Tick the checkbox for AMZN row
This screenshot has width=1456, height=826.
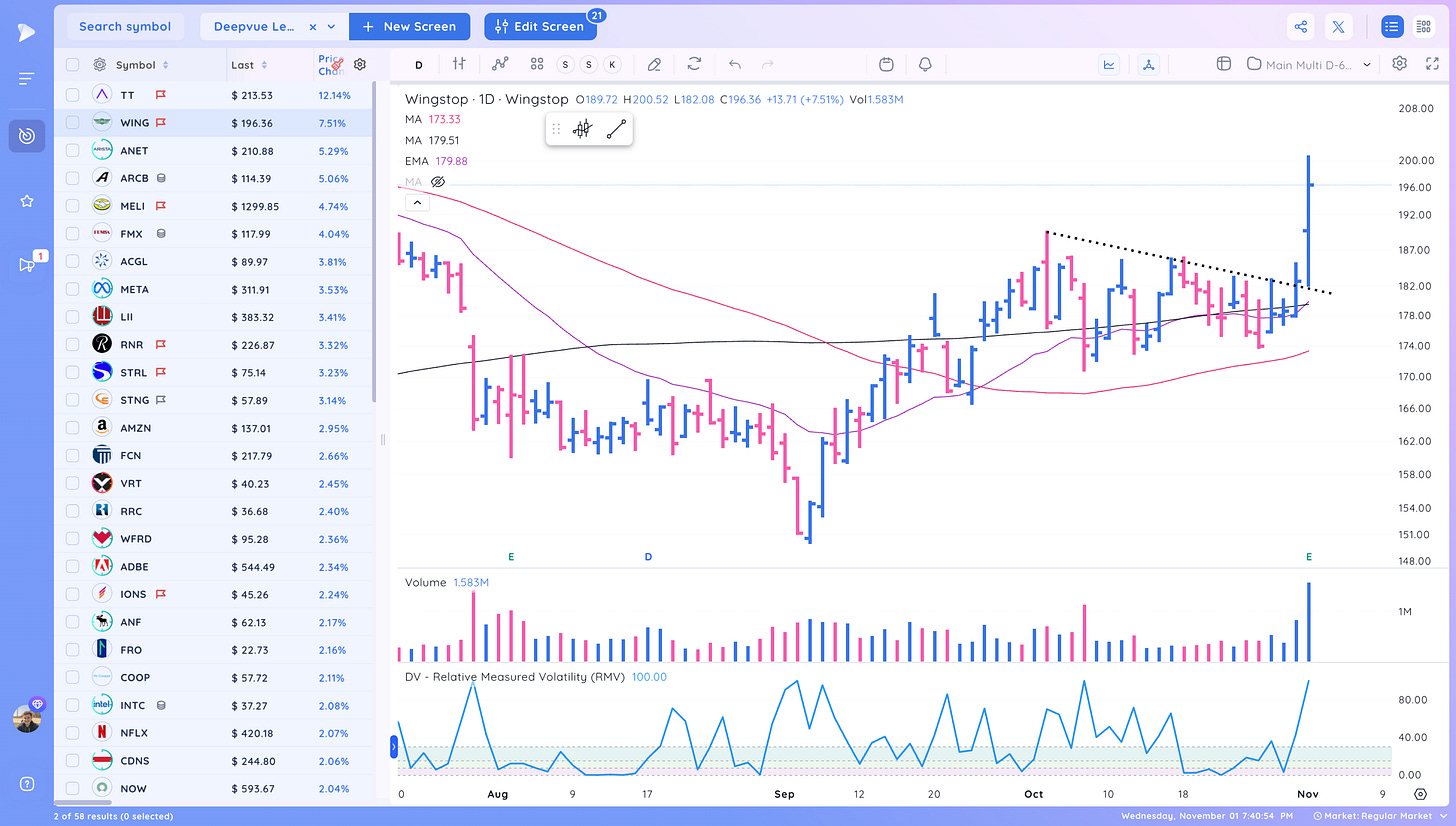pos(72,427)
